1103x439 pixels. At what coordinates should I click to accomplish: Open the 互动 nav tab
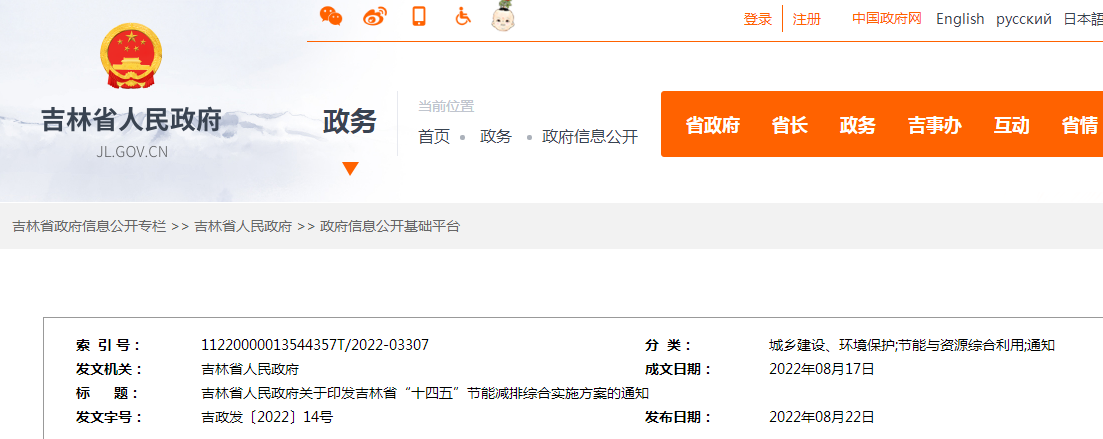pyautogui.click(x=1011, y=125)
